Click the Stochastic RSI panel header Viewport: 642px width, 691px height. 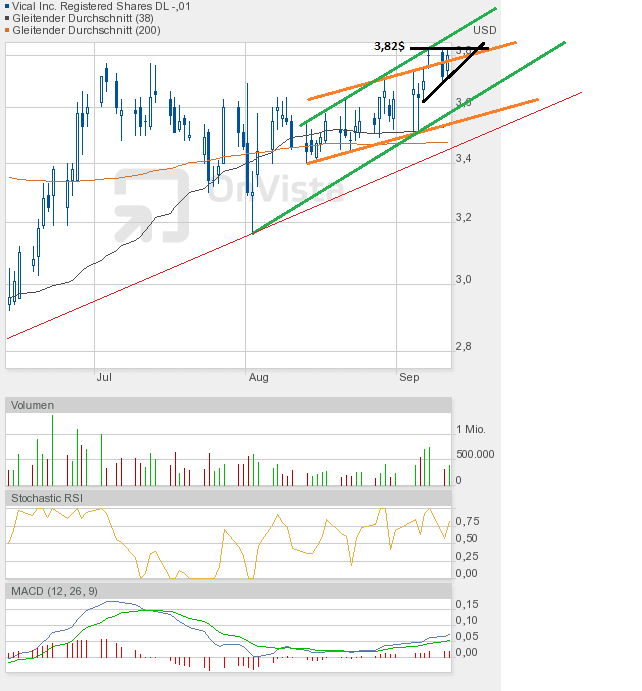pos(46,497)
